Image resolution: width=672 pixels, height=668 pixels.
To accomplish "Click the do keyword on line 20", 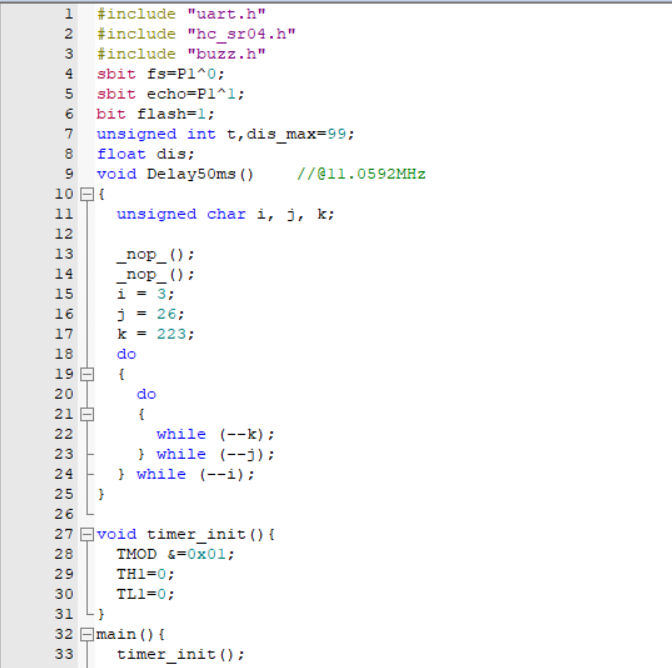I will click(x=147, y=394).
